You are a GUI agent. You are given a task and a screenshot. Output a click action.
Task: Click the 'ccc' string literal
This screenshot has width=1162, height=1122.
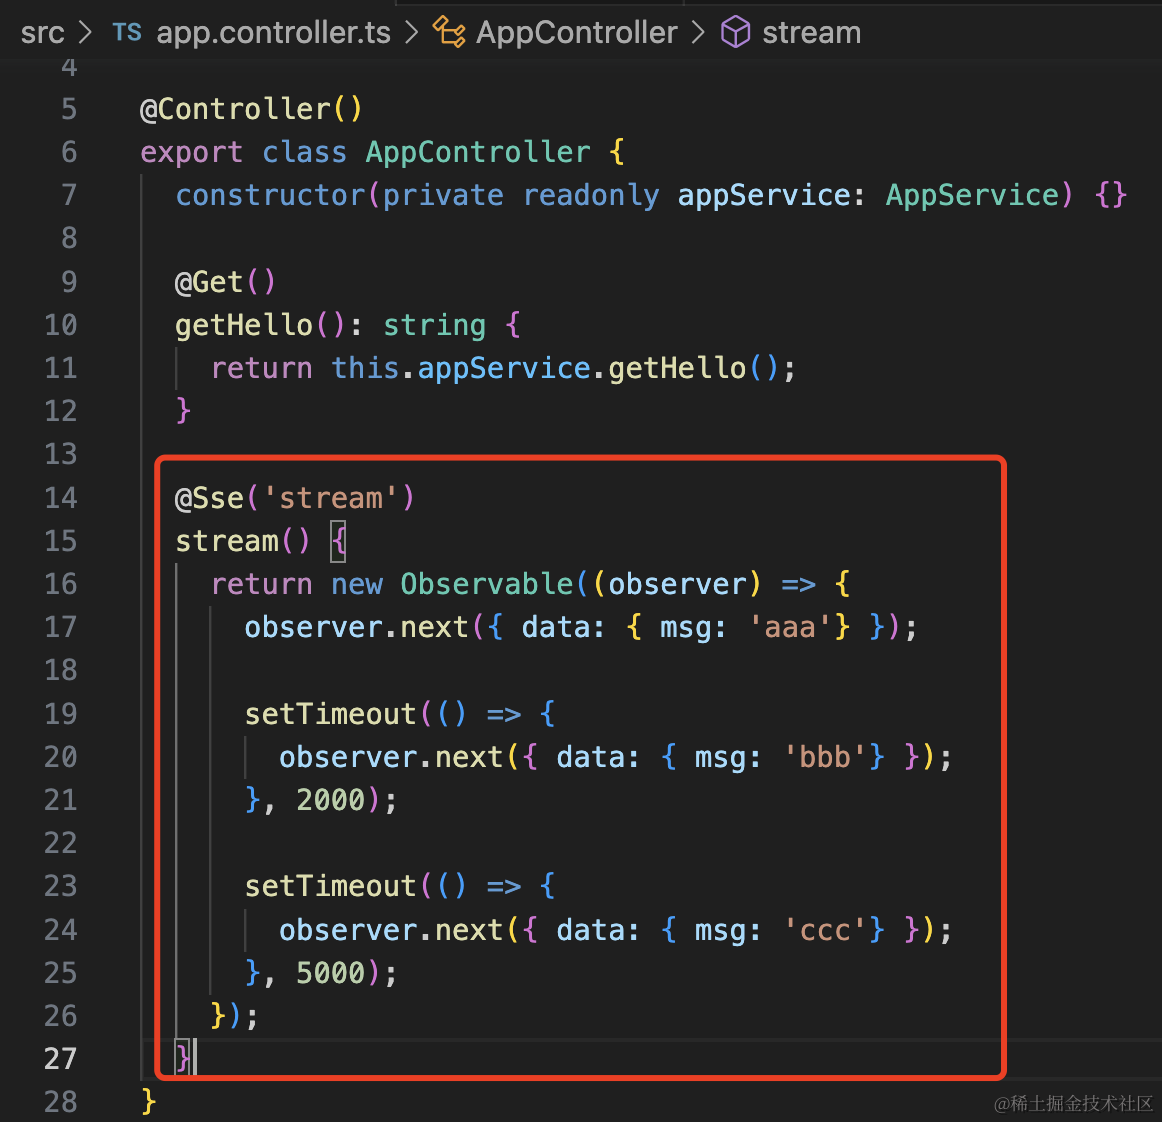pyautogui.click(x=825, y=929)
